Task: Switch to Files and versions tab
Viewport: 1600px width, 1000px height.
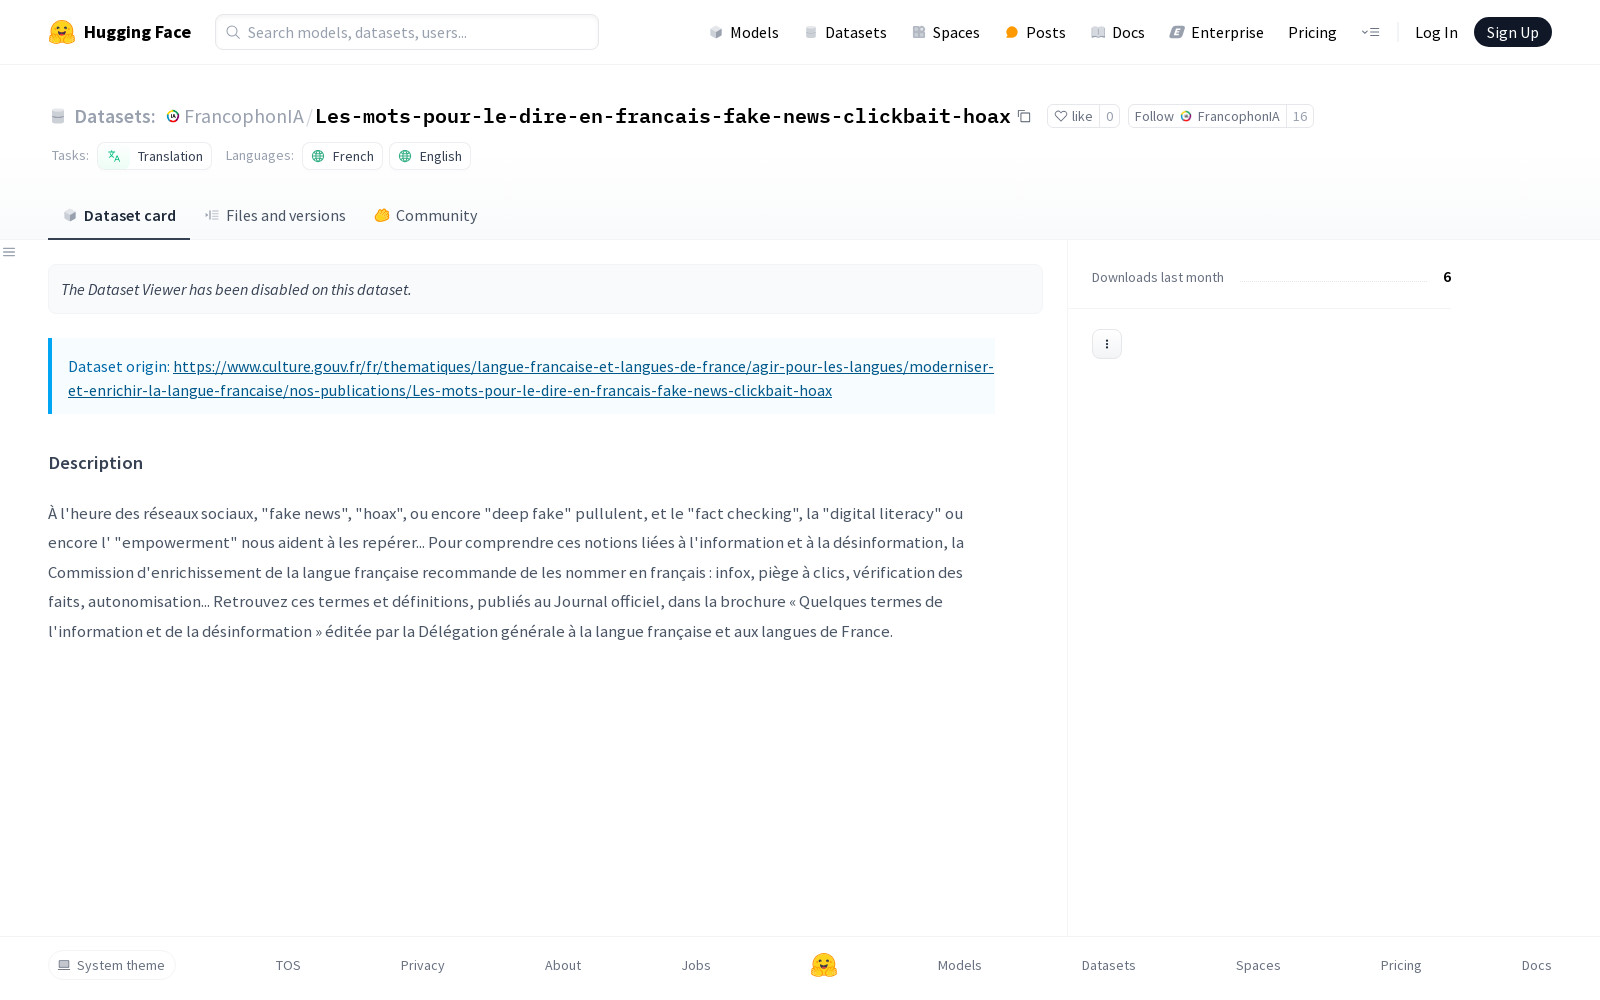Action: click(275, 215)
